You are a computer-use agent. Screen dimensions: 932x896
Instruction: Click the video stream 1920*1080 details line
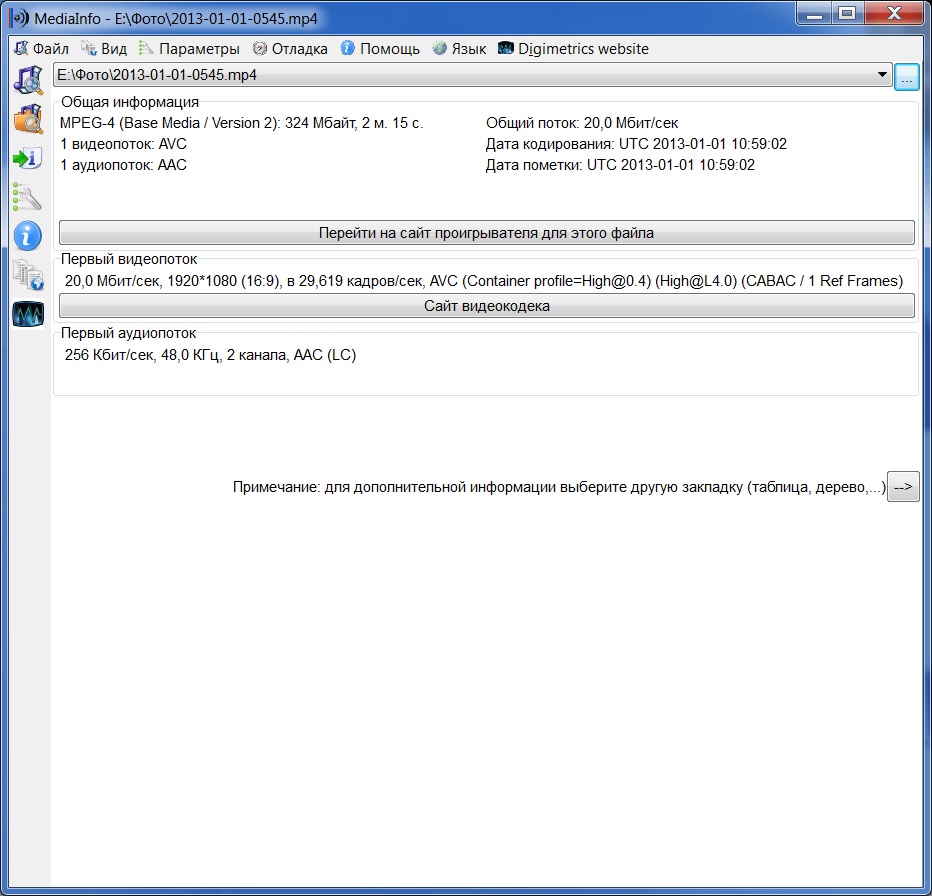point(484,281)
